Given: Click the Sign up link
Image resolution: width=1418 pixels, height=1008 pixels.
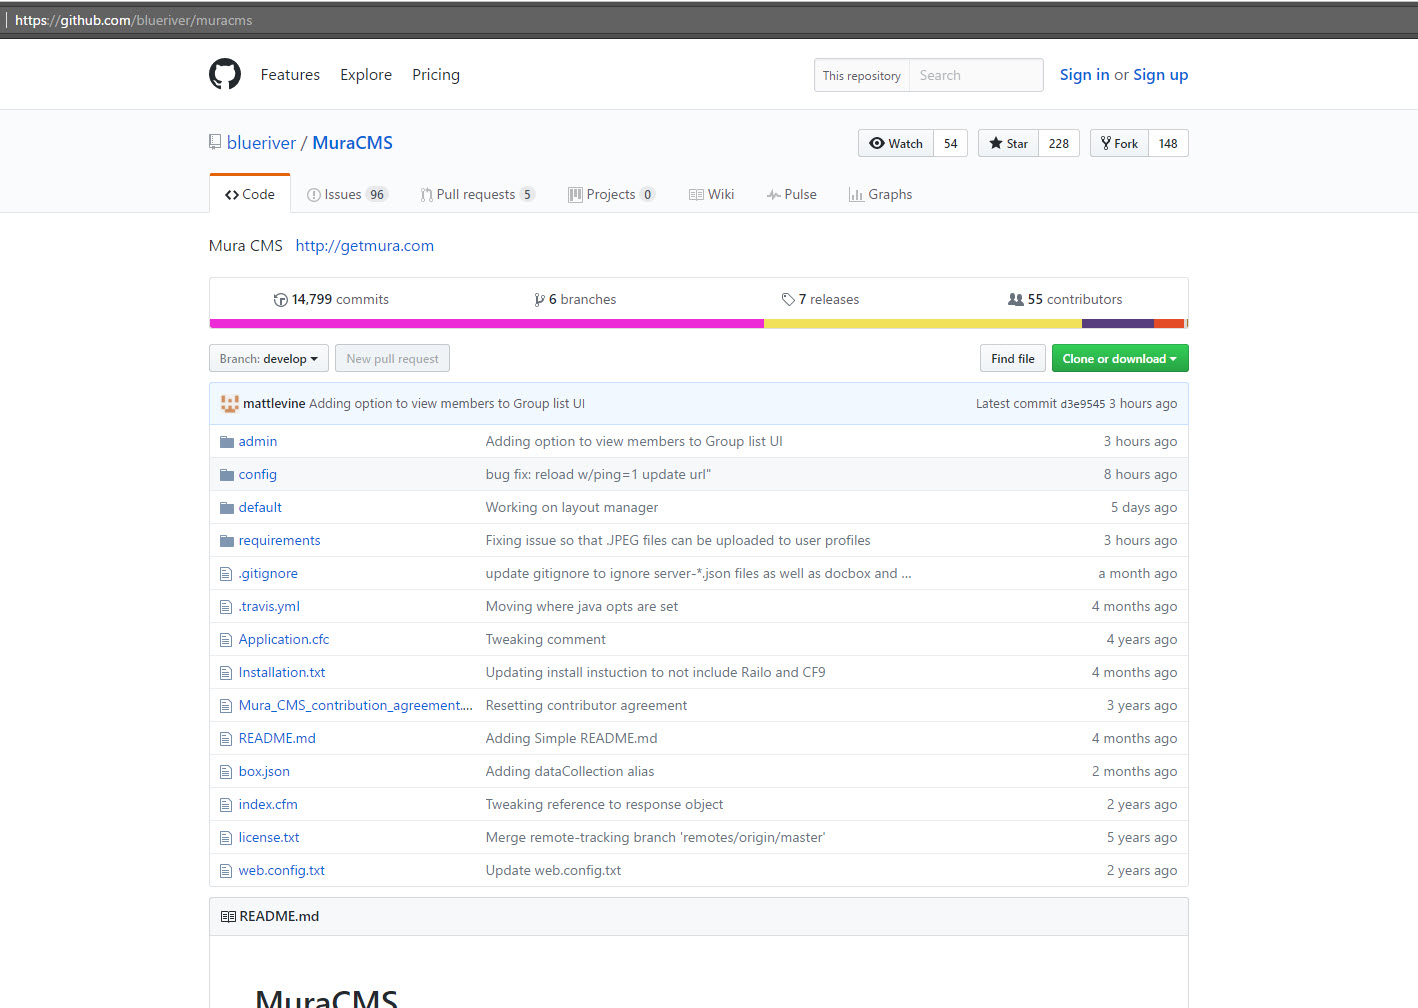Looking at the screenshot, I should point(1161,74).
